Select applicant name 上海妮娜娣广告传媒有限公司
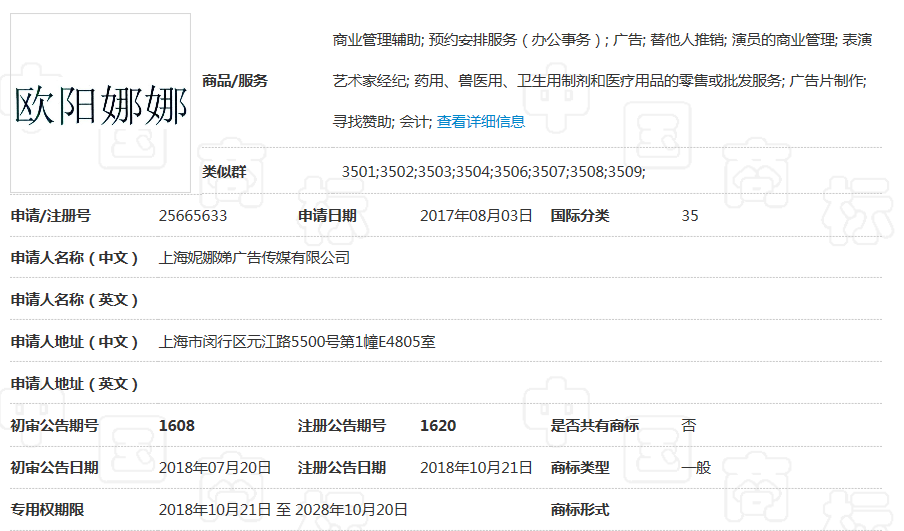 click(254, 258)
